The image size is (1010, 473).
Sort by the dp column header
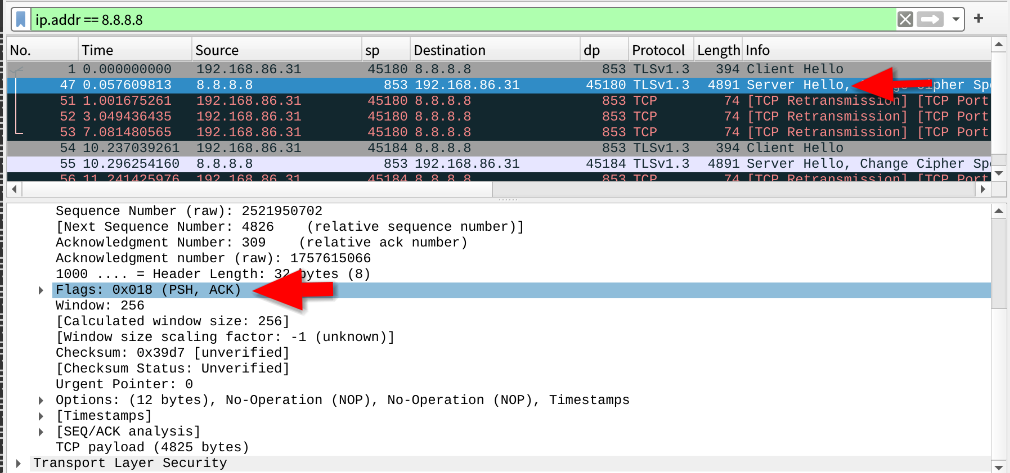tap(604, 50)
